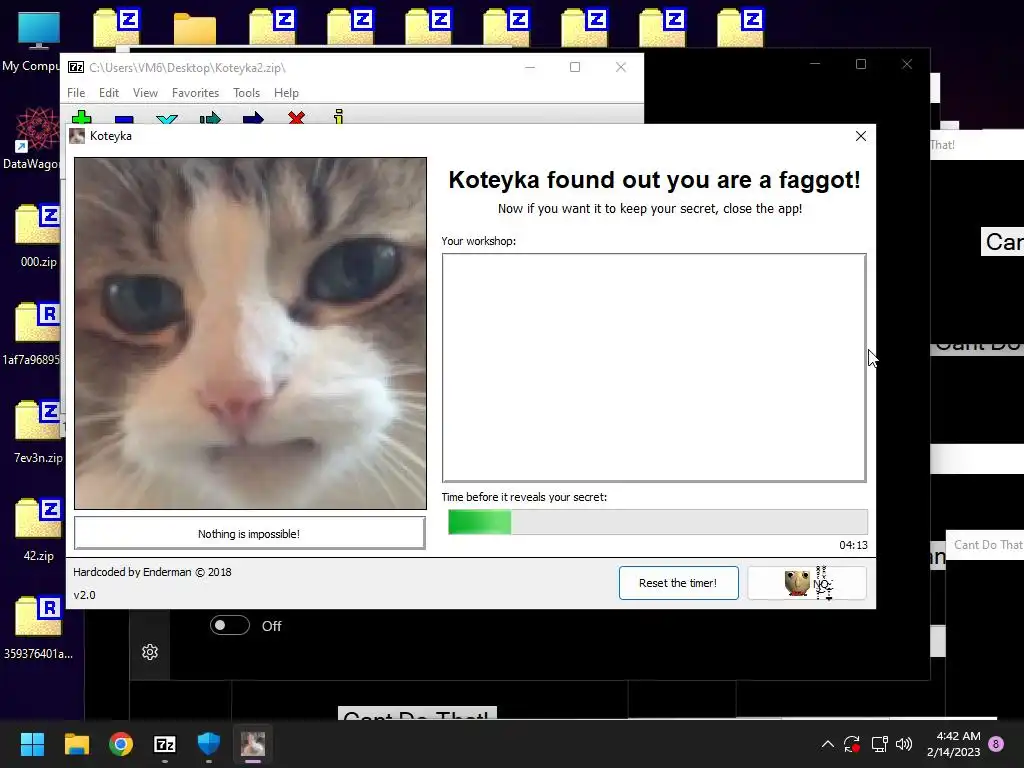
Task: Click the yellow Info icon in 7-Zip toolbar
Action: click(338, 116)
